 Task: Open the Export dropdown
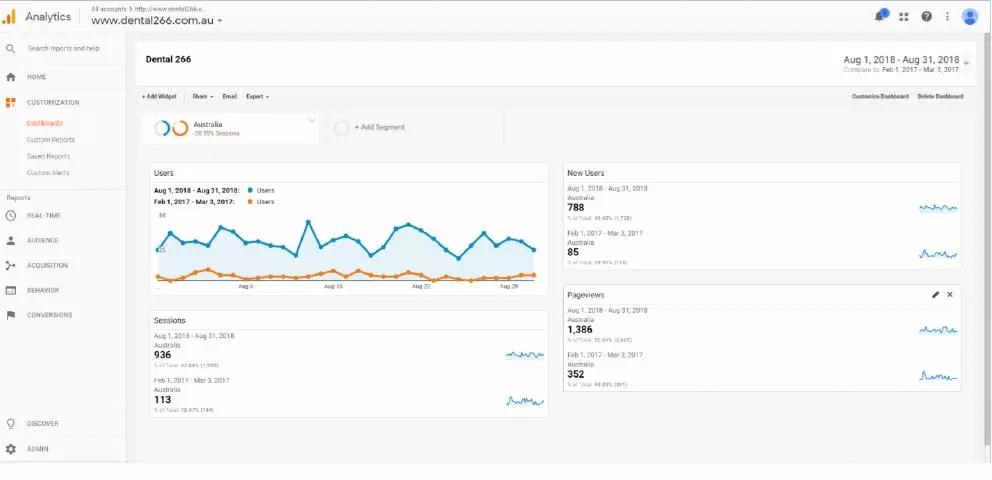coord(257,97)
